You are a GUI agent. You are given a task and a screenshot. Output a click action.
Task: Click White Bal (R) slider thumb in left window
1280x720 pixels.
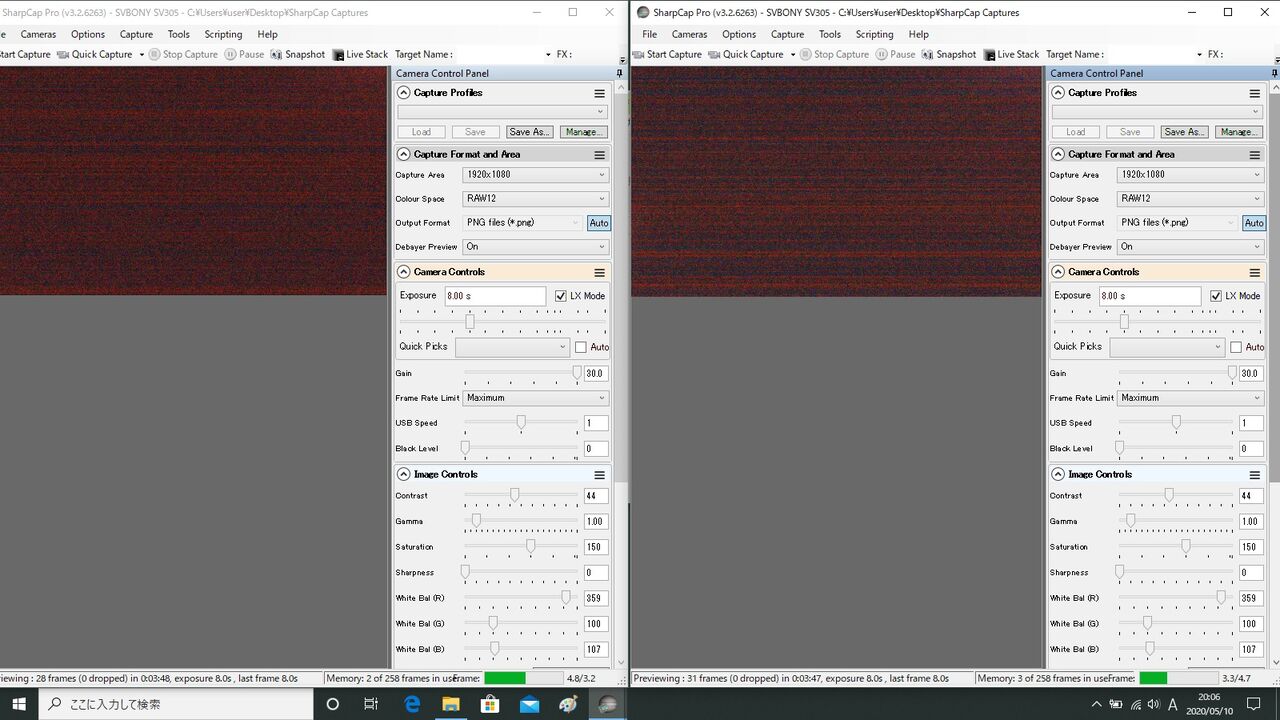click(x=566, y=598)
